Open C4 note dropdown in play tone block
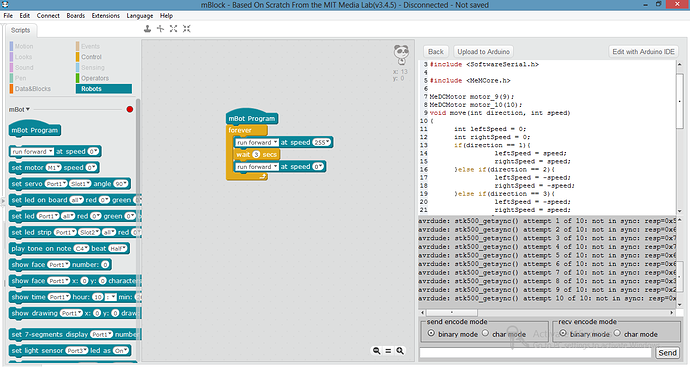 (81, 248)
